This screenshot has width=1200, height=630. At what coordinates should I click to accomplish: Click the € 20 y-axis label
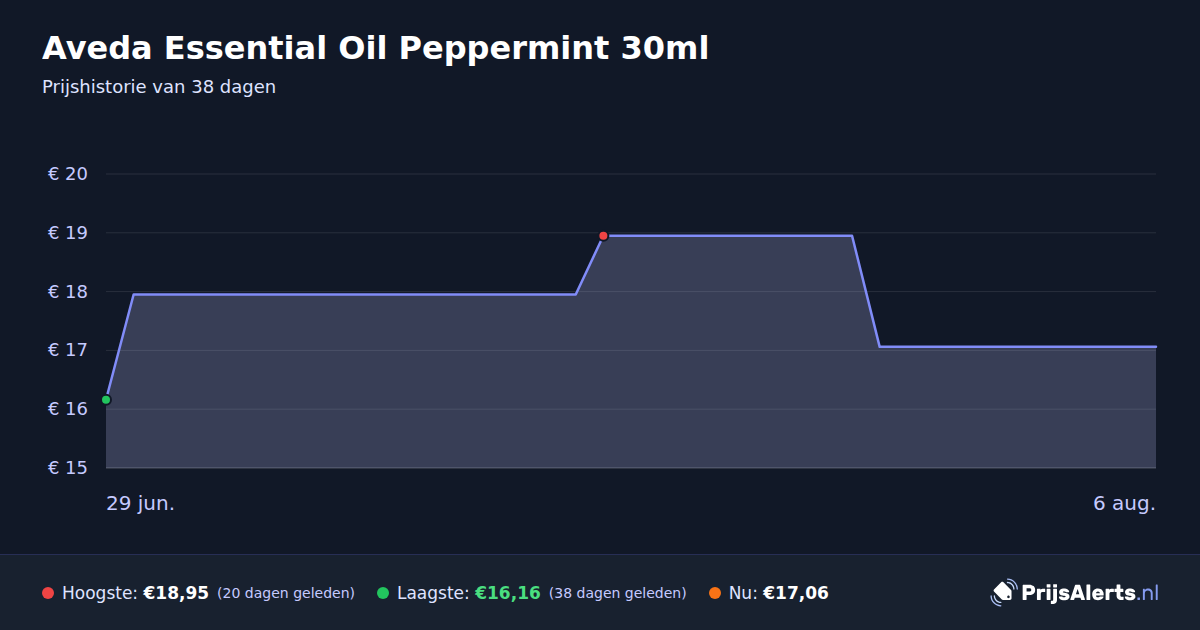(x=68, y=174)
